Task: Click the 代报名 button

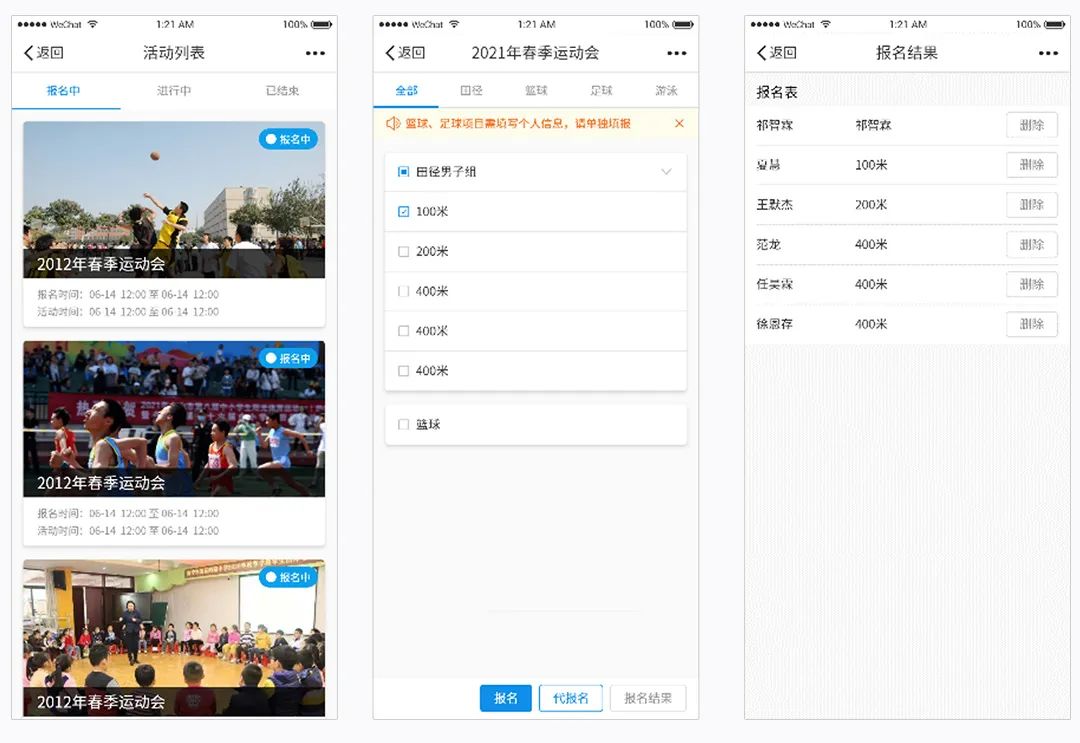Action: [x=570, y=698]
